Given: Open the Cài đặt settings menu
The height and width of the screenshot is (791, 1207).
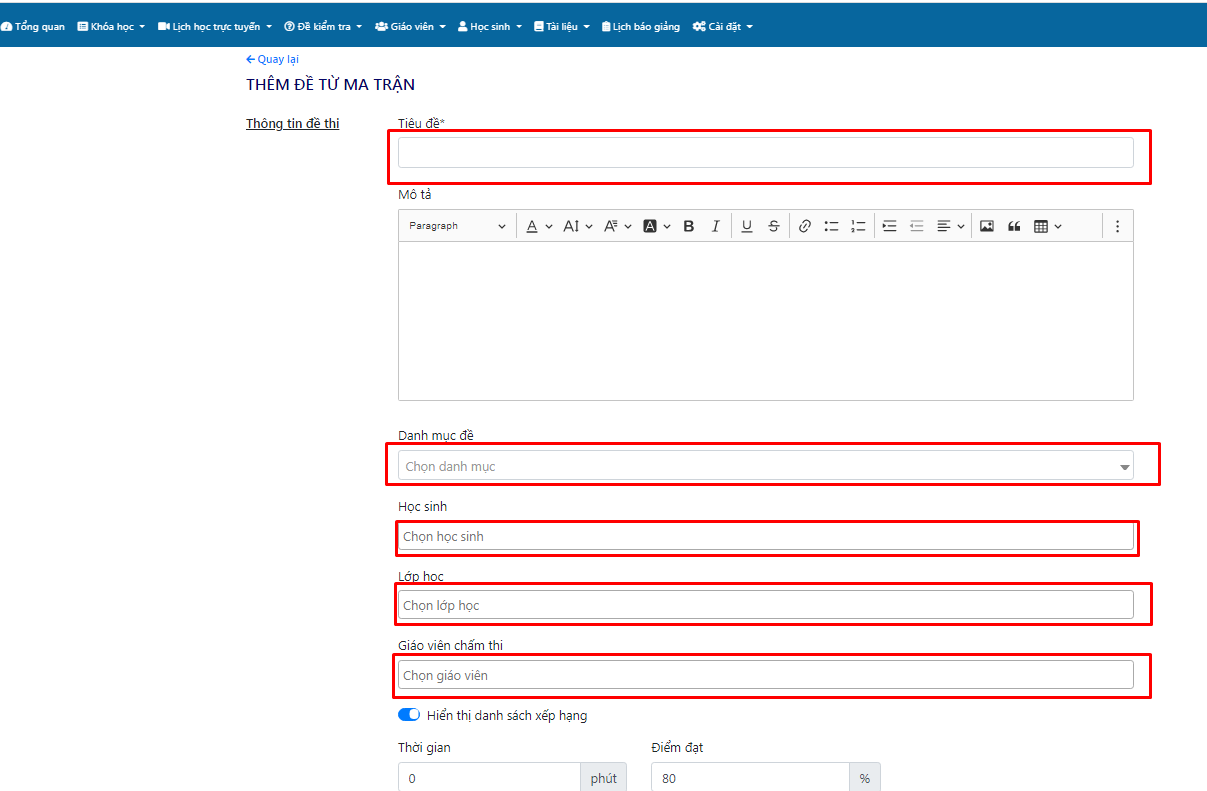Looking at the screenshot, I should (723, 26).
